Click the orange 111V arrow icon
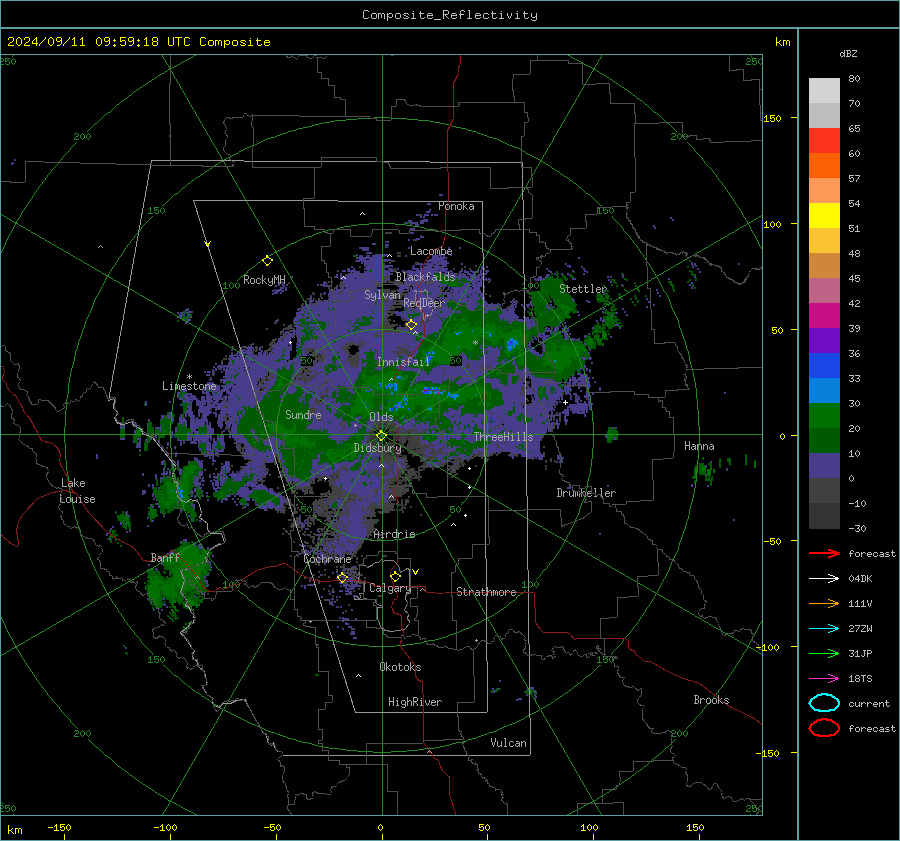The height and width of the screenshot is (841, 900). pyautogui.click(x=824, y=603)
